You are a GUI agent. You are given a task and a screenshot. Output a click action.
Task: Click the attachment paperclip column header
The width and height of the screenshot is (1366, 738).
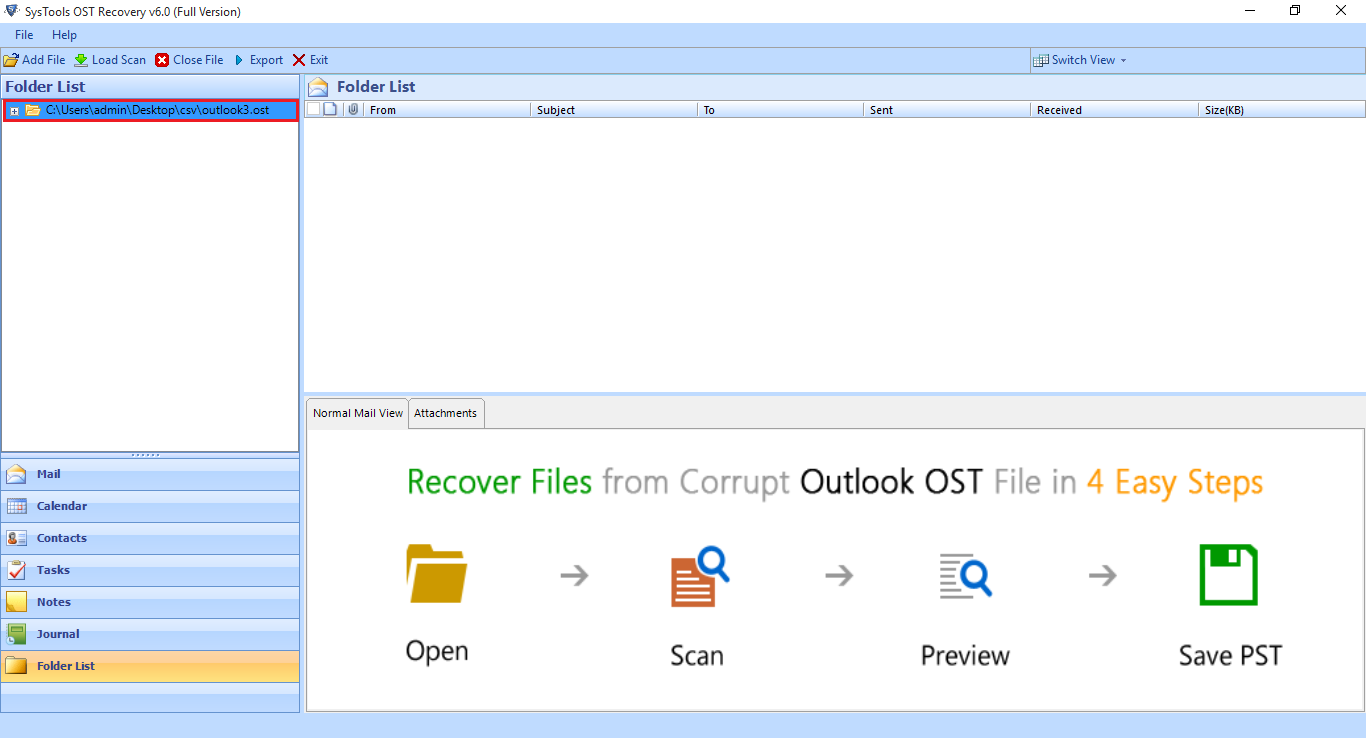pyautogui.click(x=353, y=109)
